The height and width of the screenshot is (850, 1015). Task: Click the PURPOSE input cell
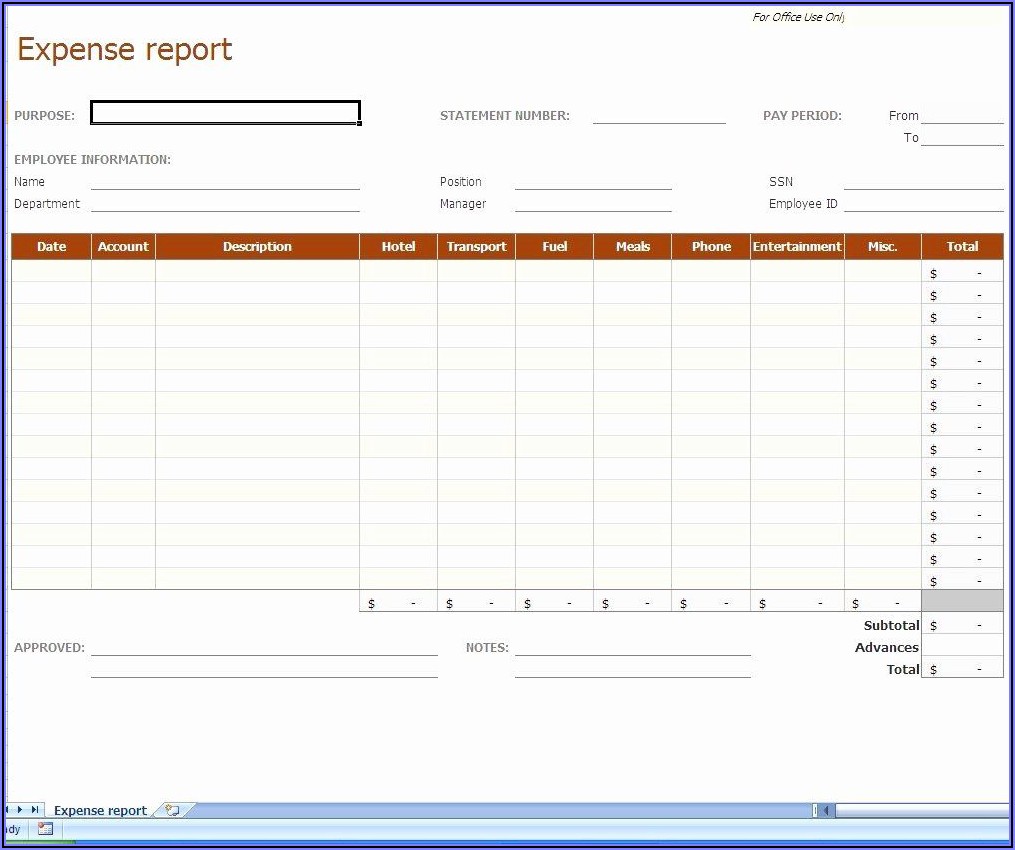pos(225,114)
